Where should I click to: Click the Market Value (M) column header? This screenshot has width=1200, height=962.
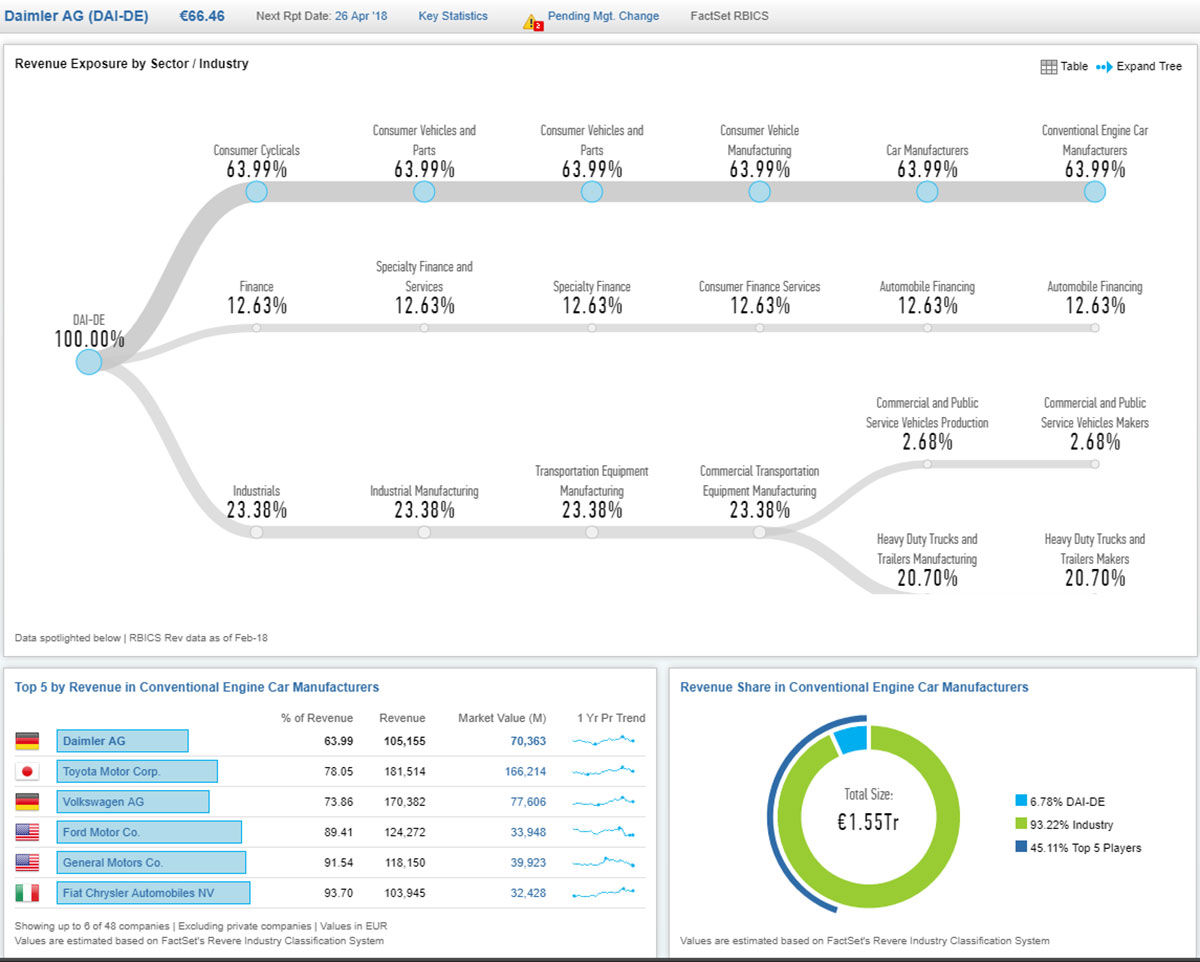pos(502,718)
